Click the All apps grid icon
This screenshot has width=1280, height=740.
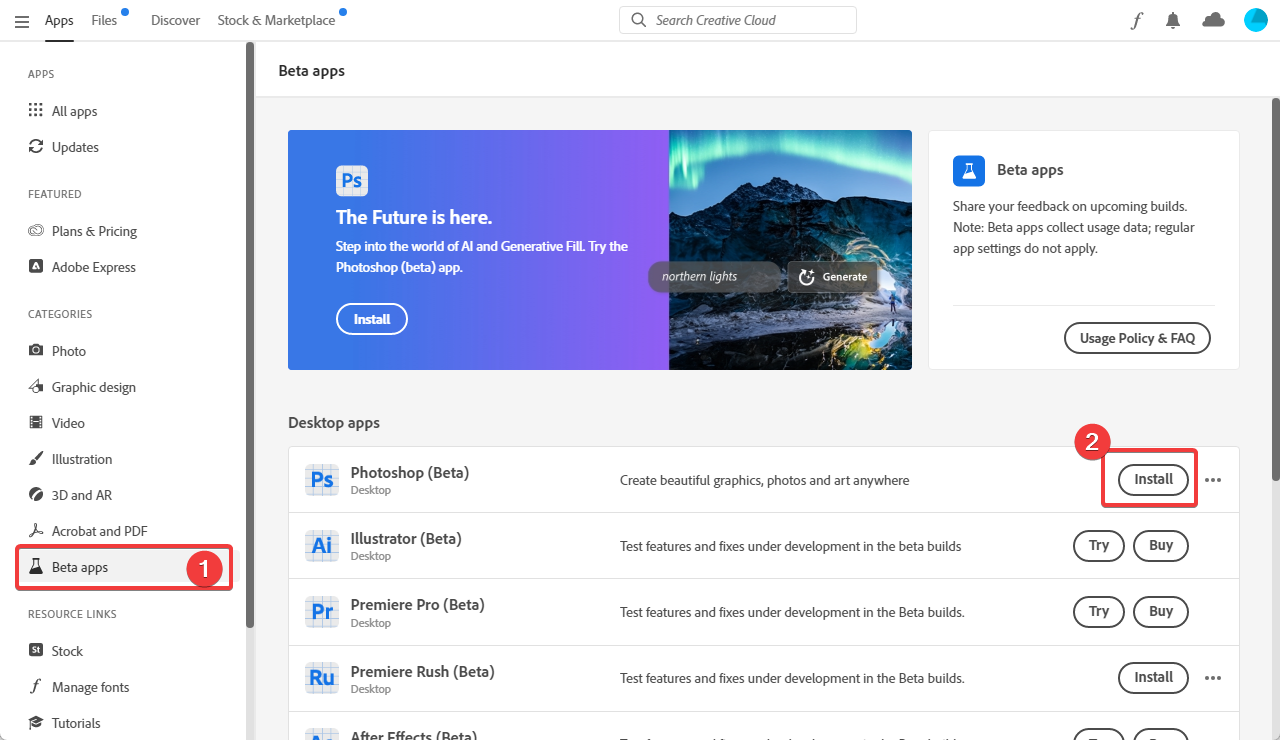click(x=36, y=110)
